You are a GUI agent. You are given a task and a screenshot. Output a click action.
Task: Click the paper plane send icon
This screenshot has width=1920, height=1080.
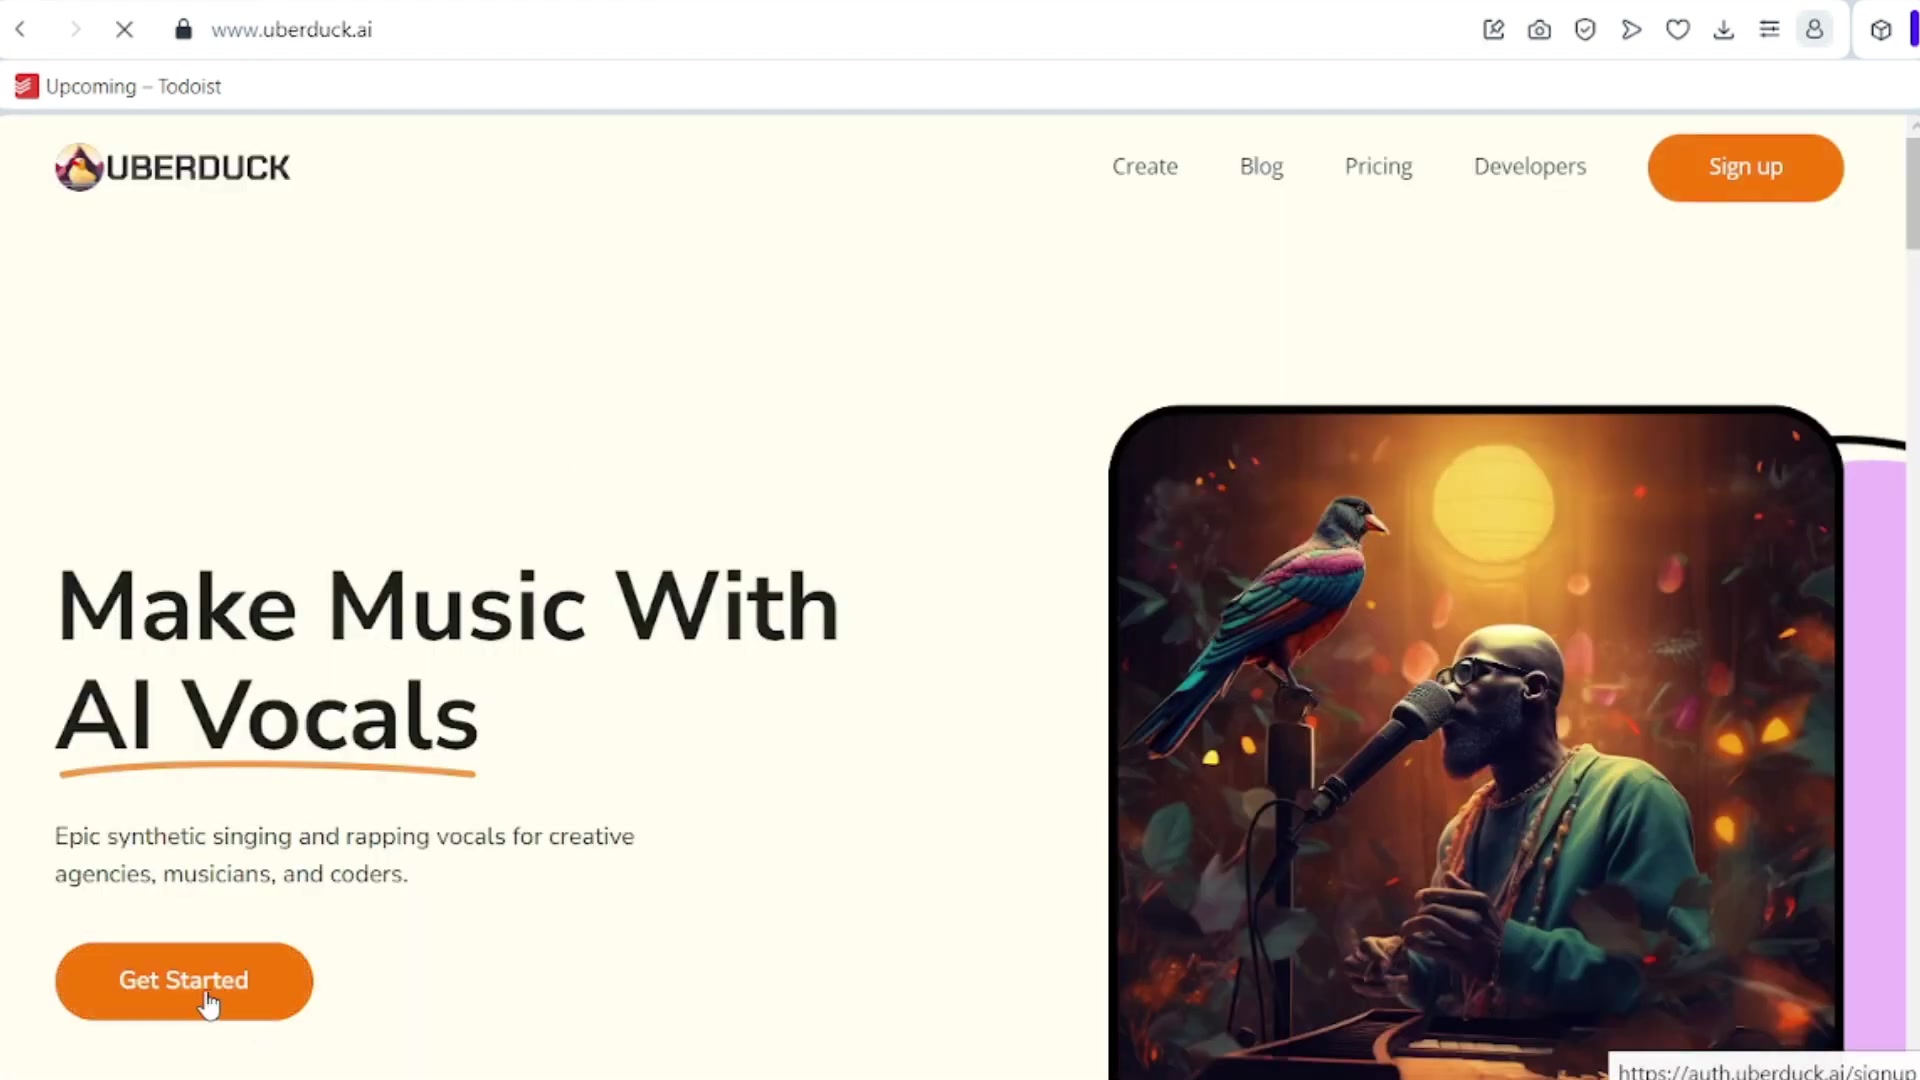click(x=1631, y=30)
